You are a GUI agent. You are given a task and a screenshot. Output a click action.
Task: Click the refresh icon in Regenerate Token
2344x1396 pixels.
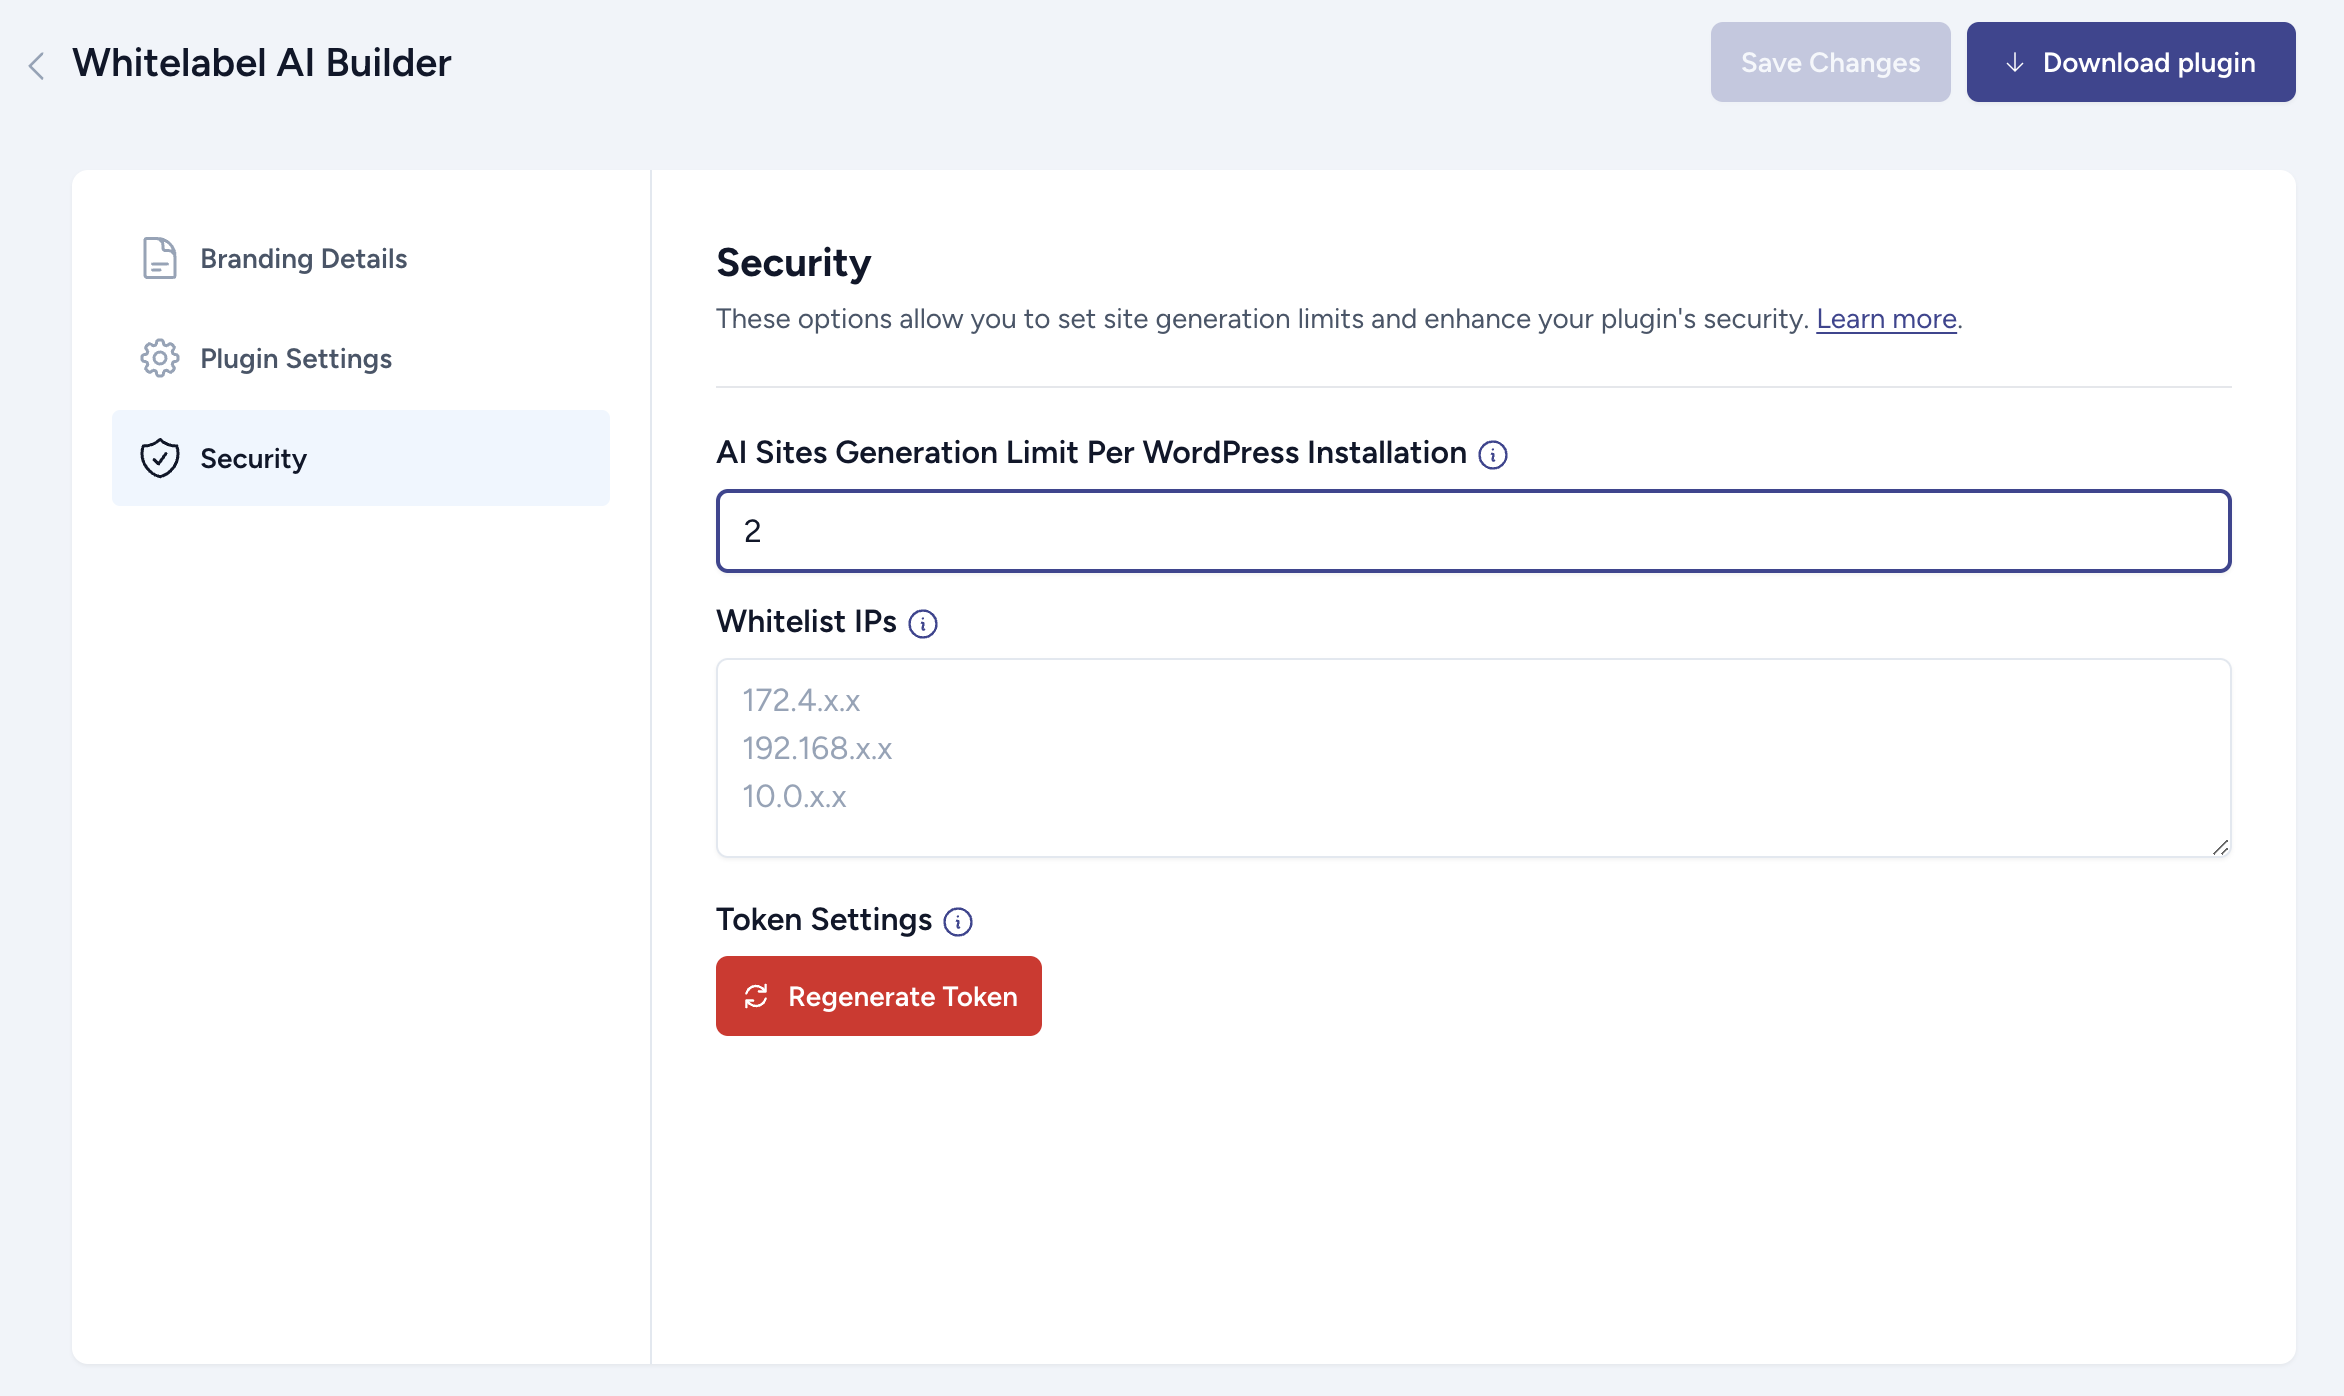[756, 996]
